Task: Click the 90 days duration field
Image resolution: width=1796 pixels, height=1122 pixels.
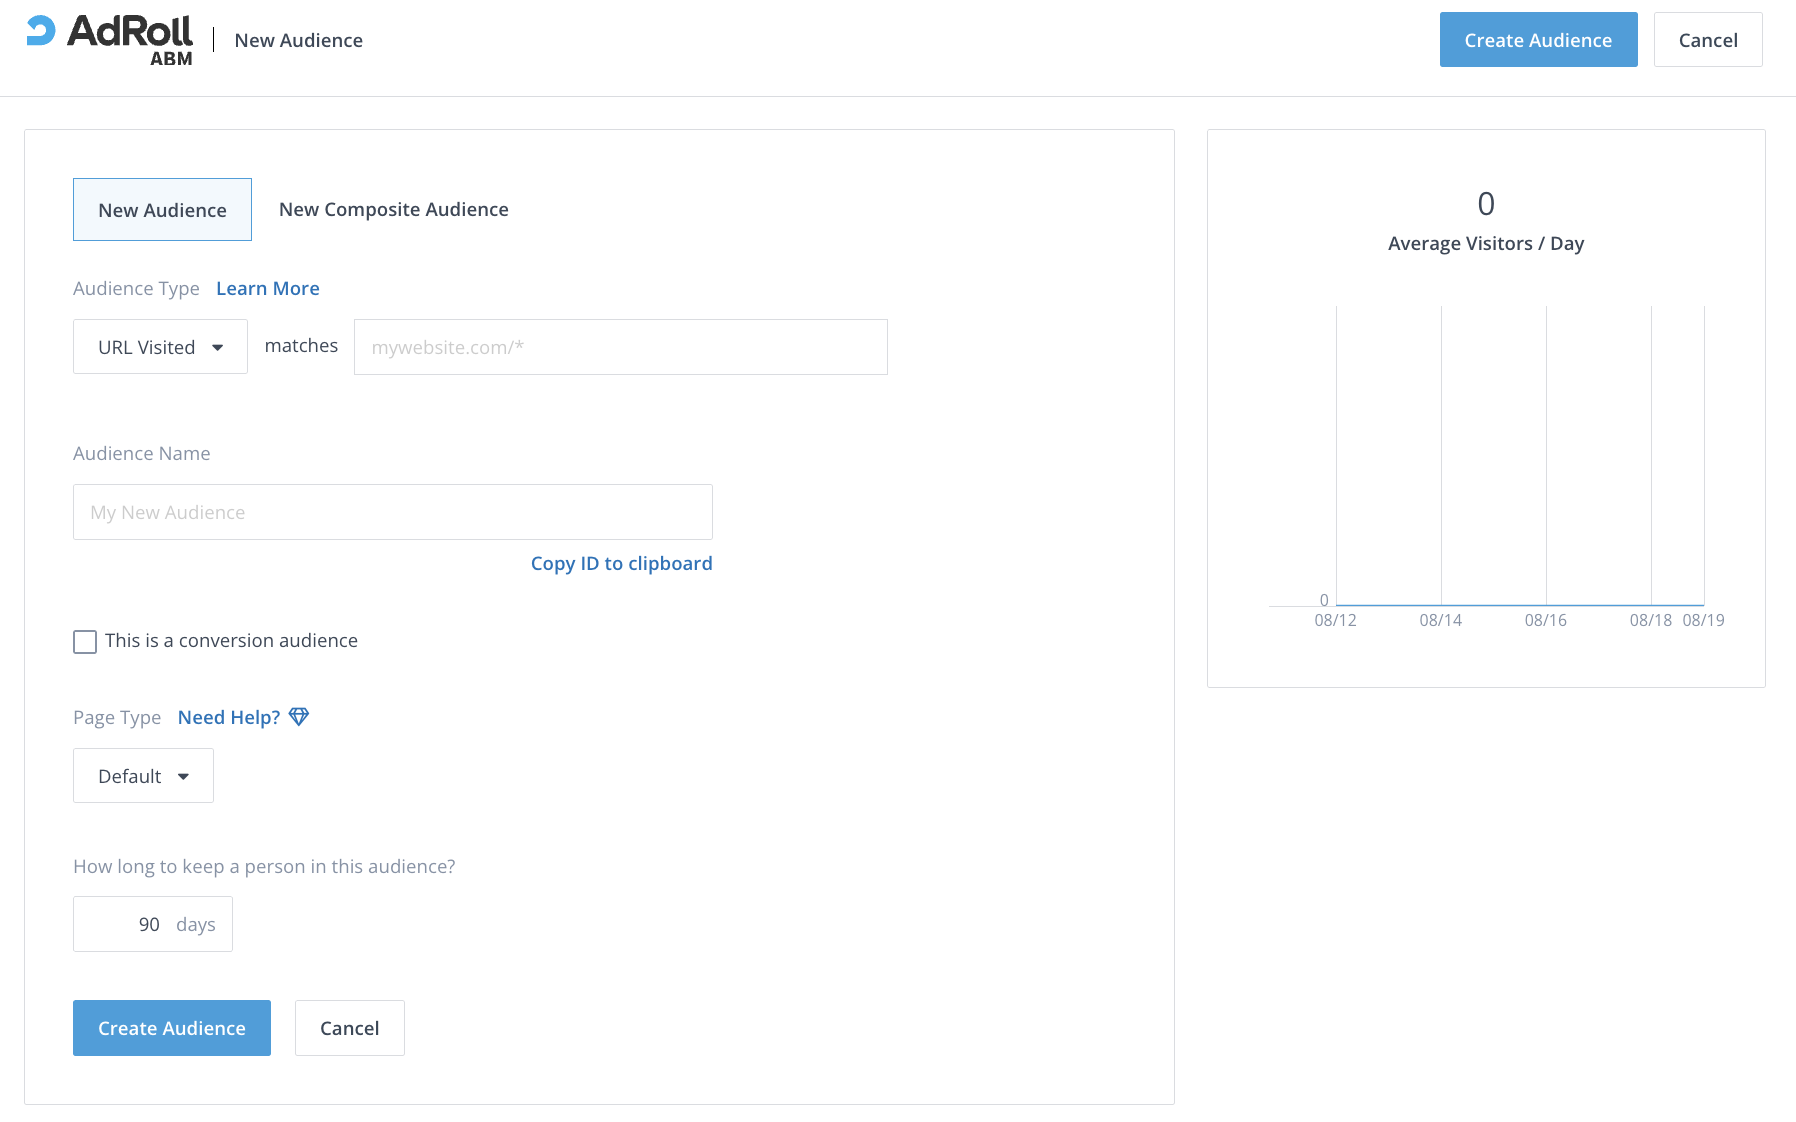Action: (152, 924)
